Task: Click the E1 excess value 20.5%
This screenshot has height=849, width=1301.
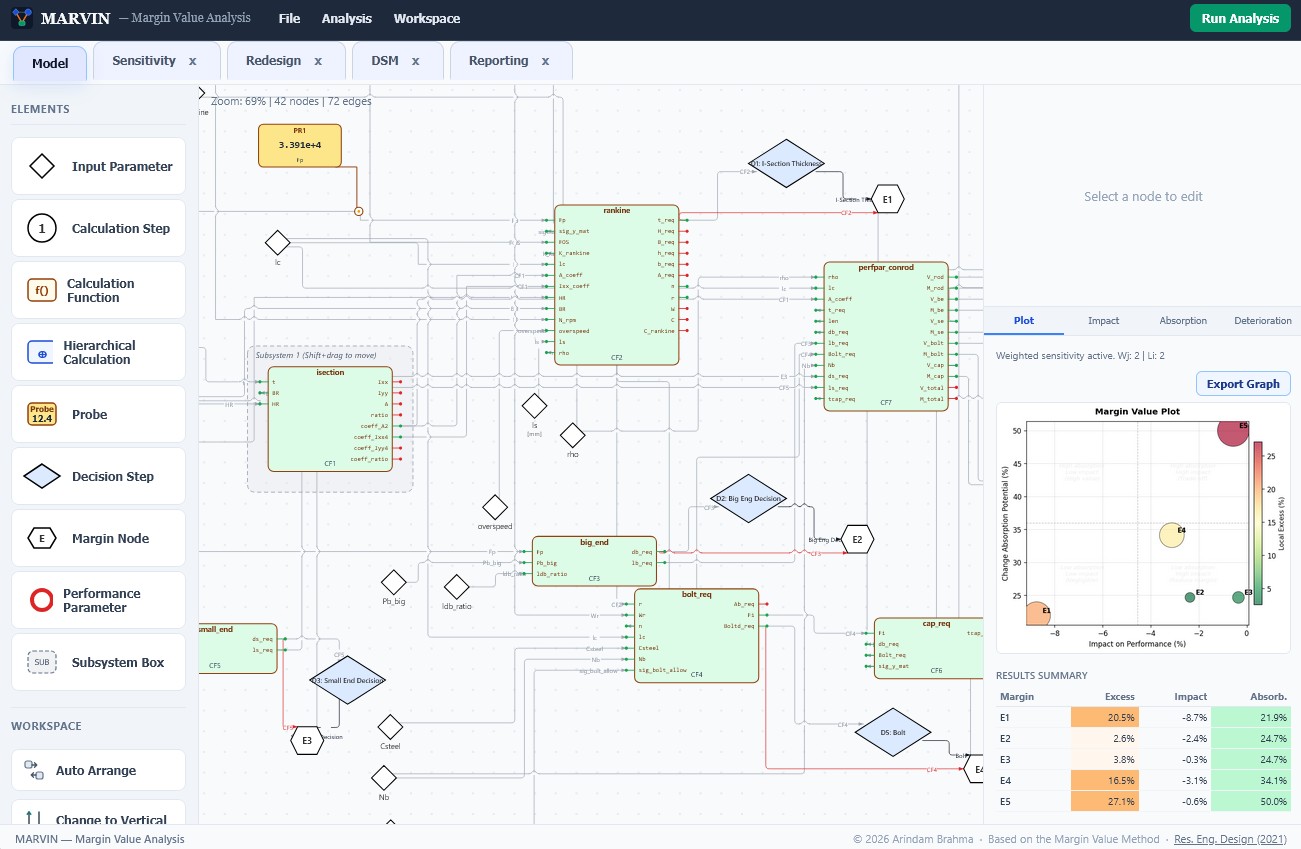Action: (1104, 718)
